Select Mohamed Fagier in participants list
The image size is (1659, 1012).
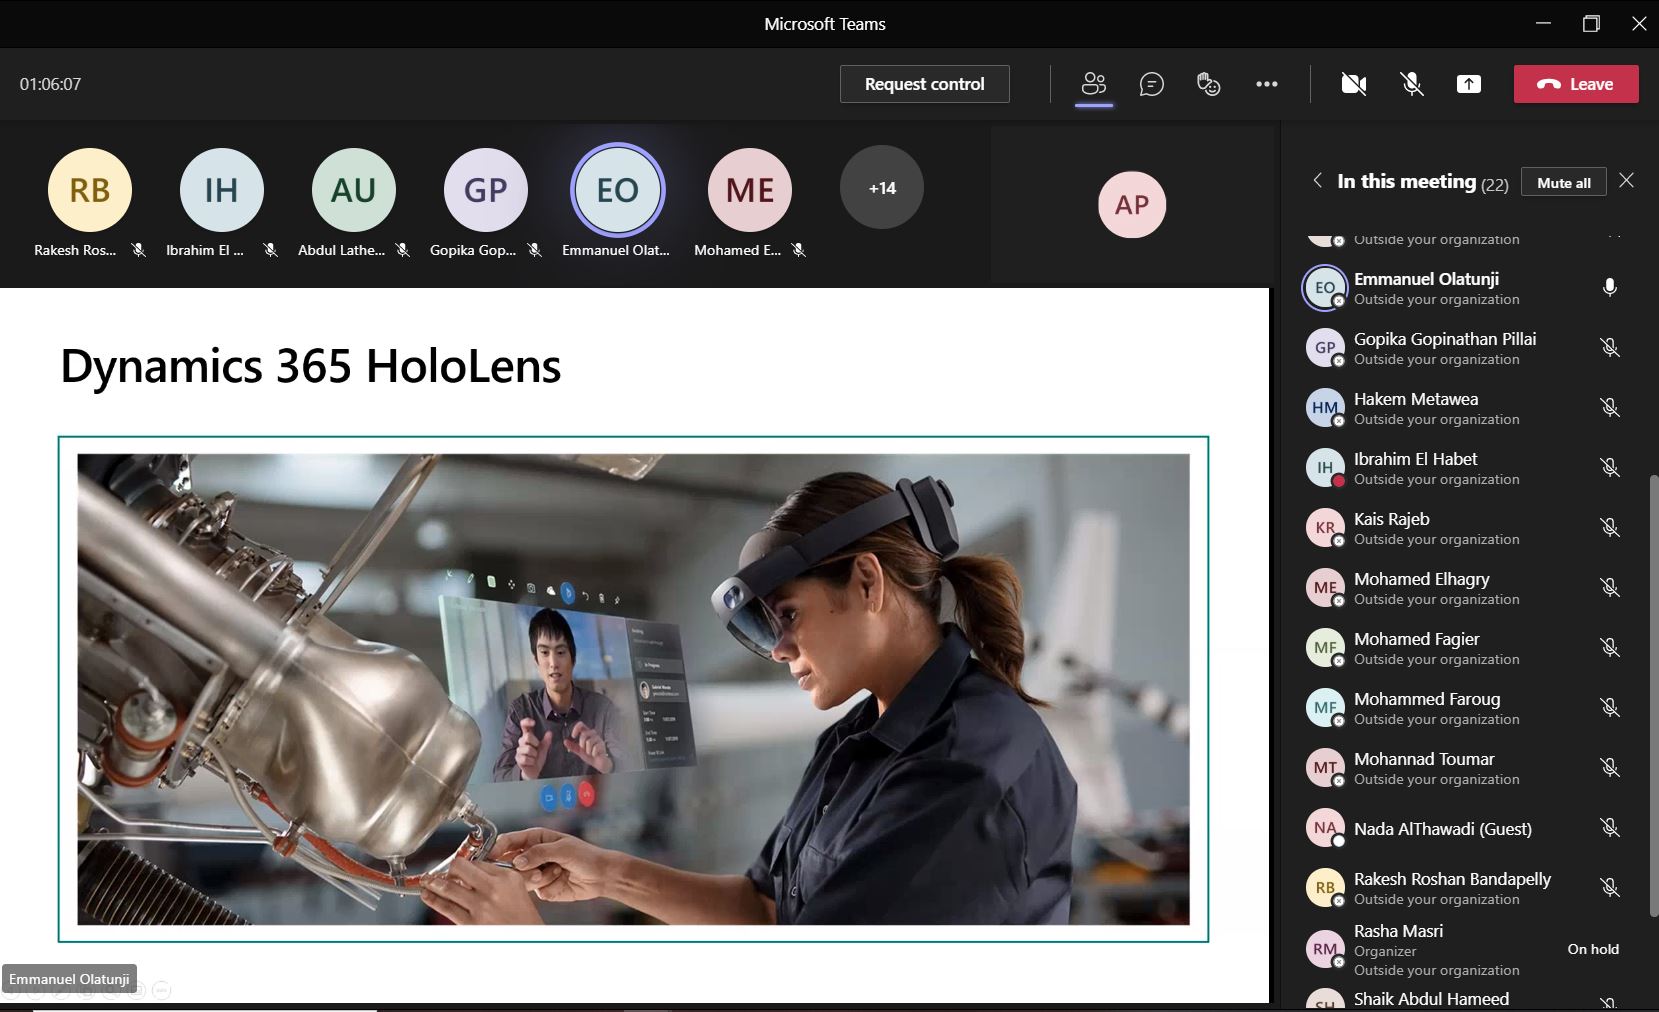1464,648
